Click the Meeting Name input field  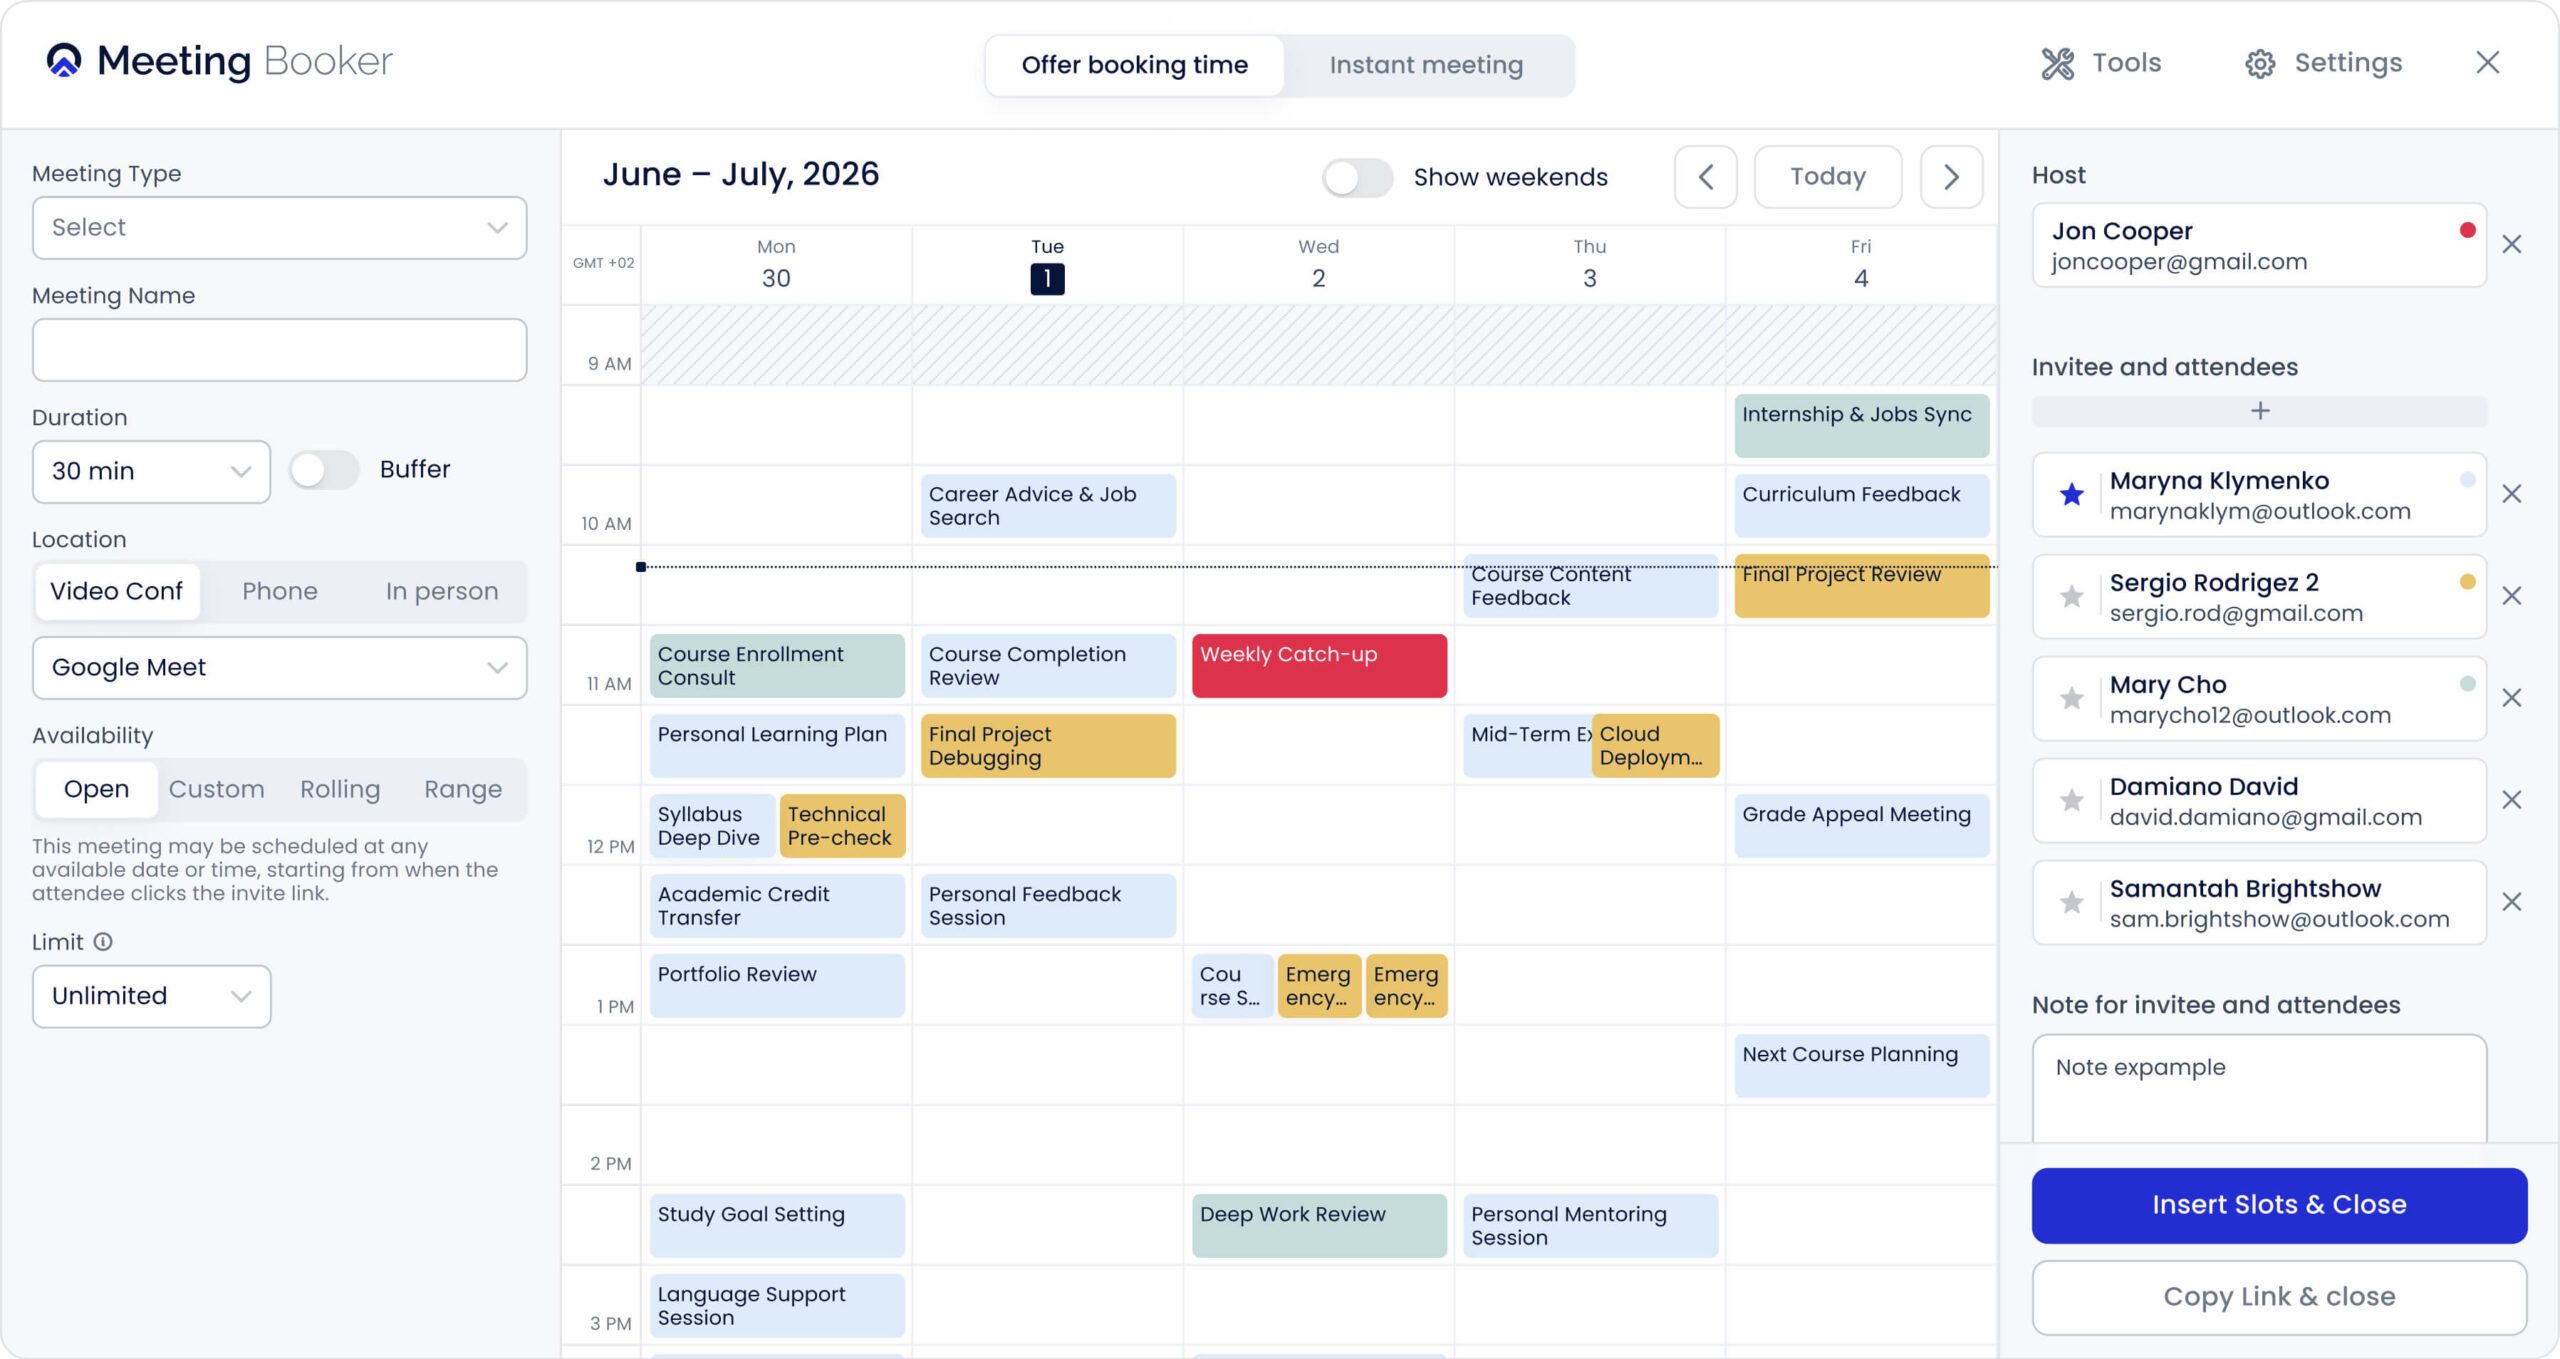pyautogui.click(x=279, y=350)
